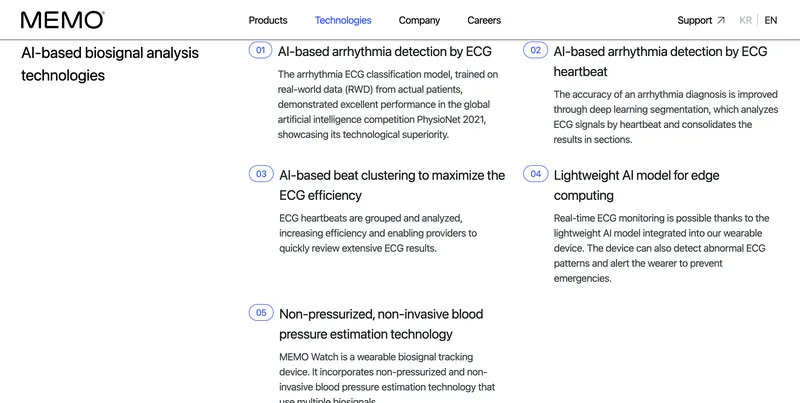
Task: Open the Support link
Action: [694, 20]
